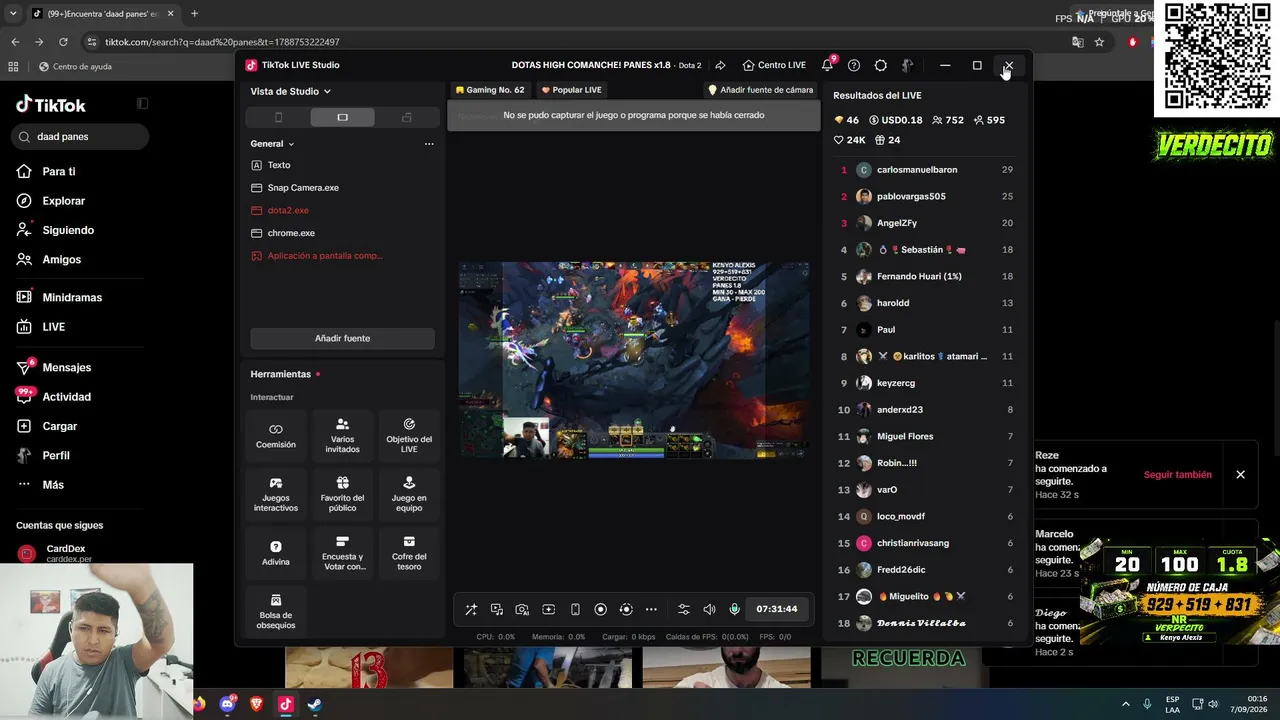Click the Popular LIVE badge
This screenshot has height=720, width=1280.
571,90
